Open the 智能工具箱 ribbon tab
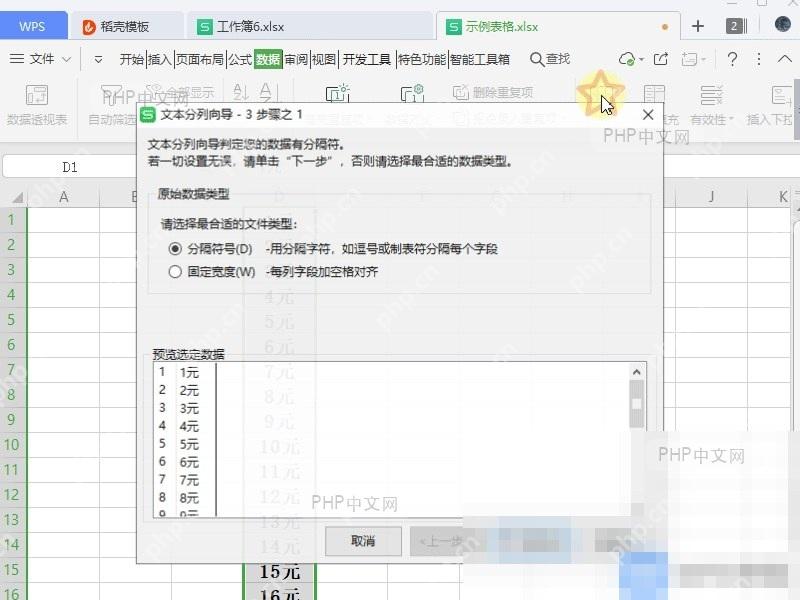This screenshot has height=600, width=800. click(480, 59)
